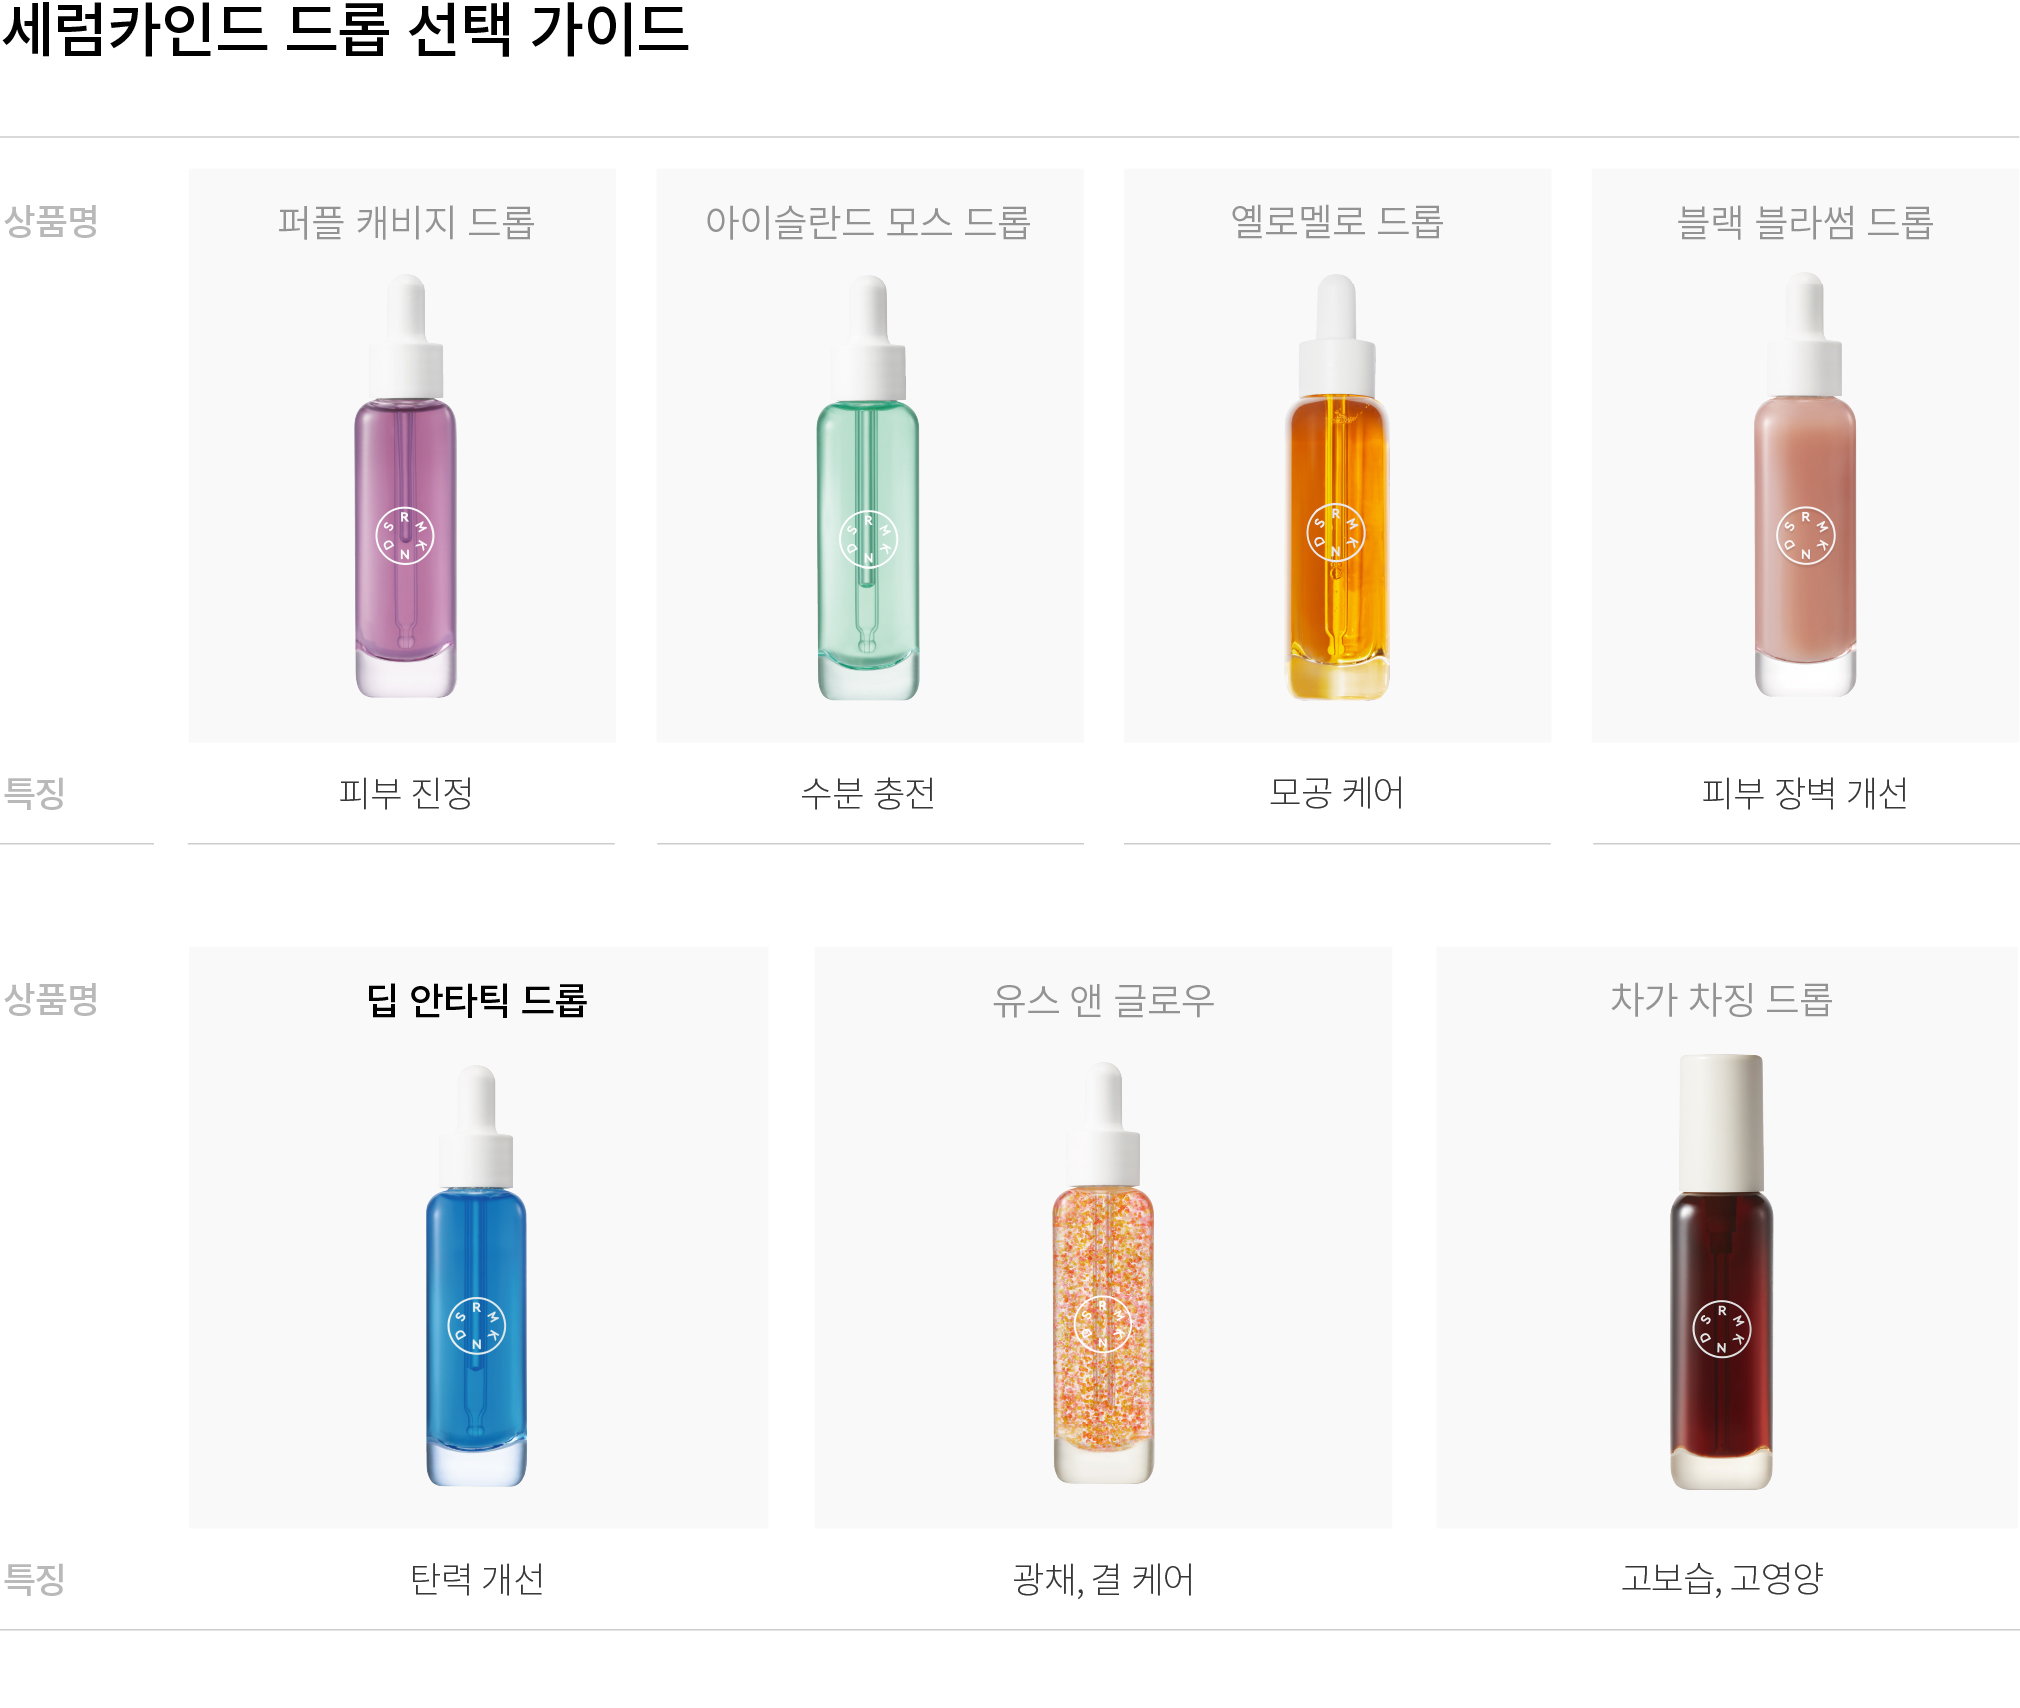The width and height of the screenshot is (2020, 1708).
Task: Click the 수분 충전 feature label
Action: point(868,793)
